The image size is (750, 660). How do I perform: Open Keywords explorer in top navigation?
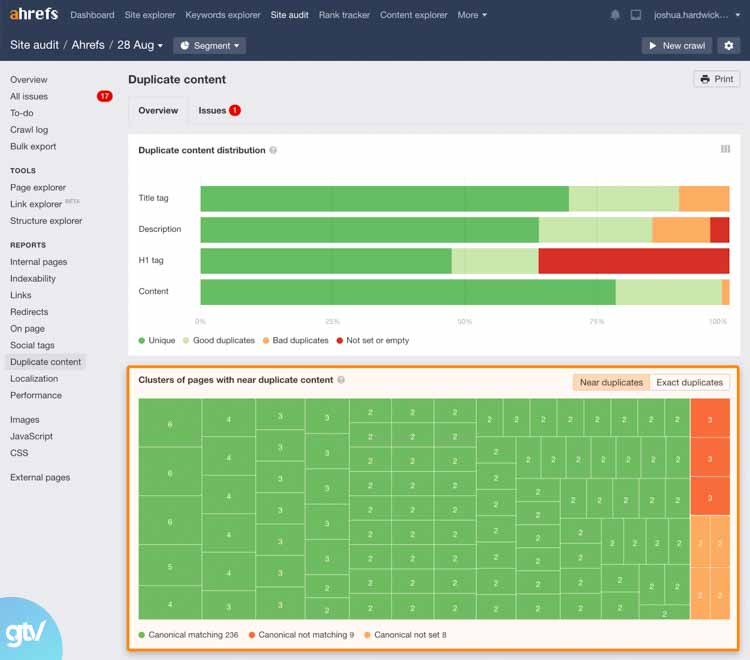[x=223, y=15]
